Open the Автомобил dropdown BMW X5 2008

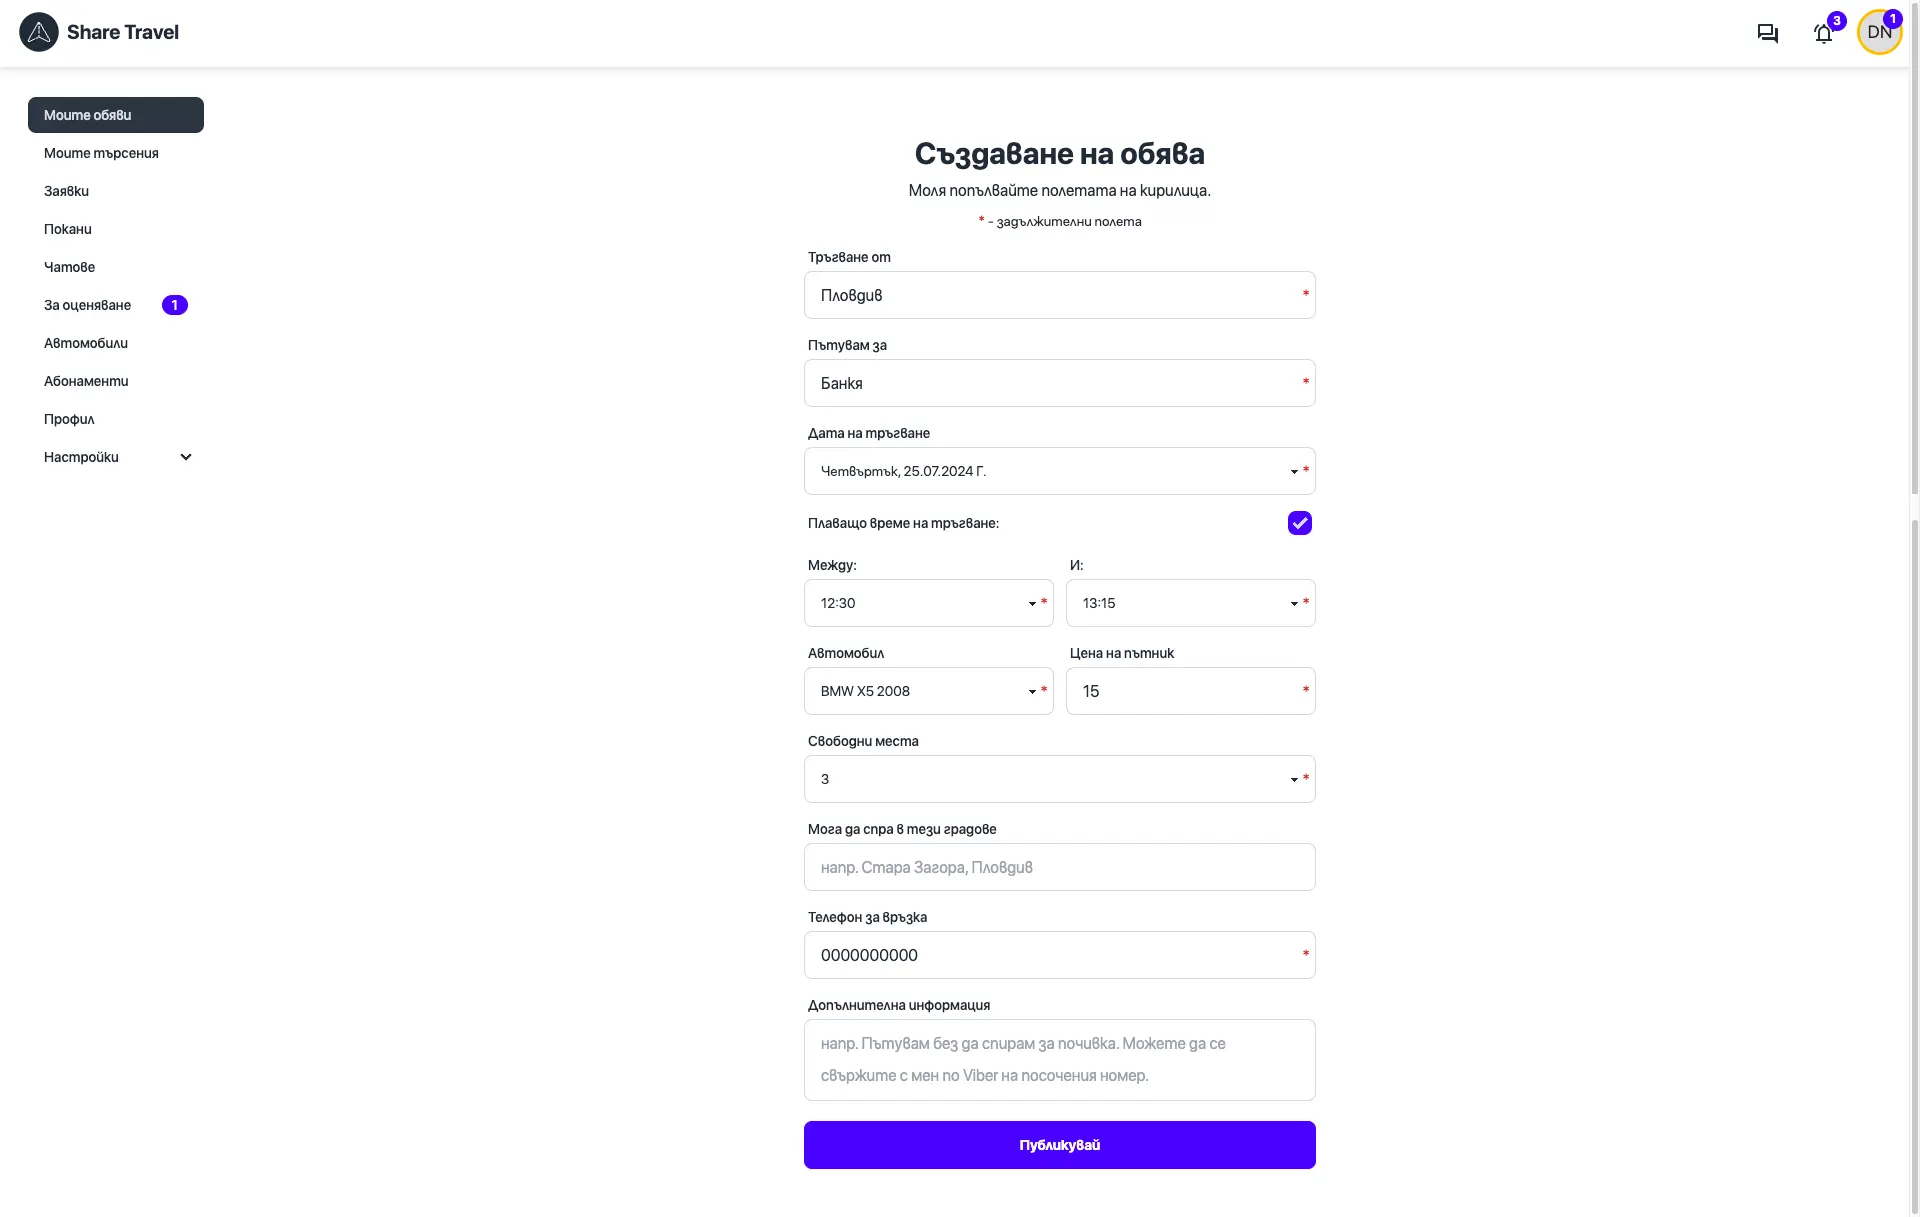pos(928,691)
